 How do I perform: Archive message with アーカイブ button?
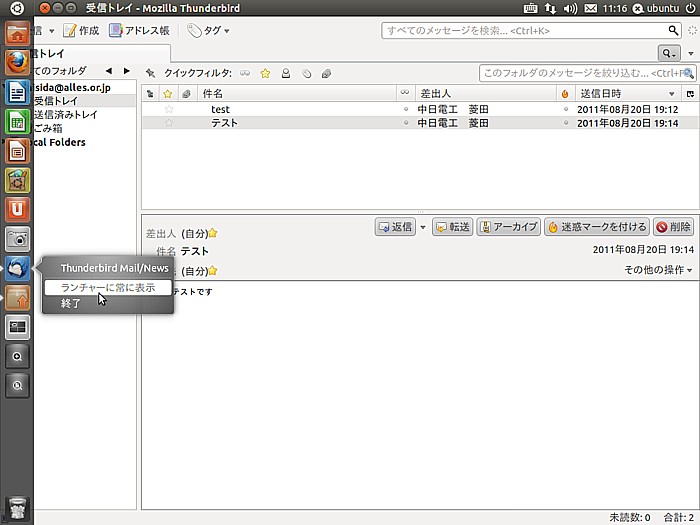(509, 227)
